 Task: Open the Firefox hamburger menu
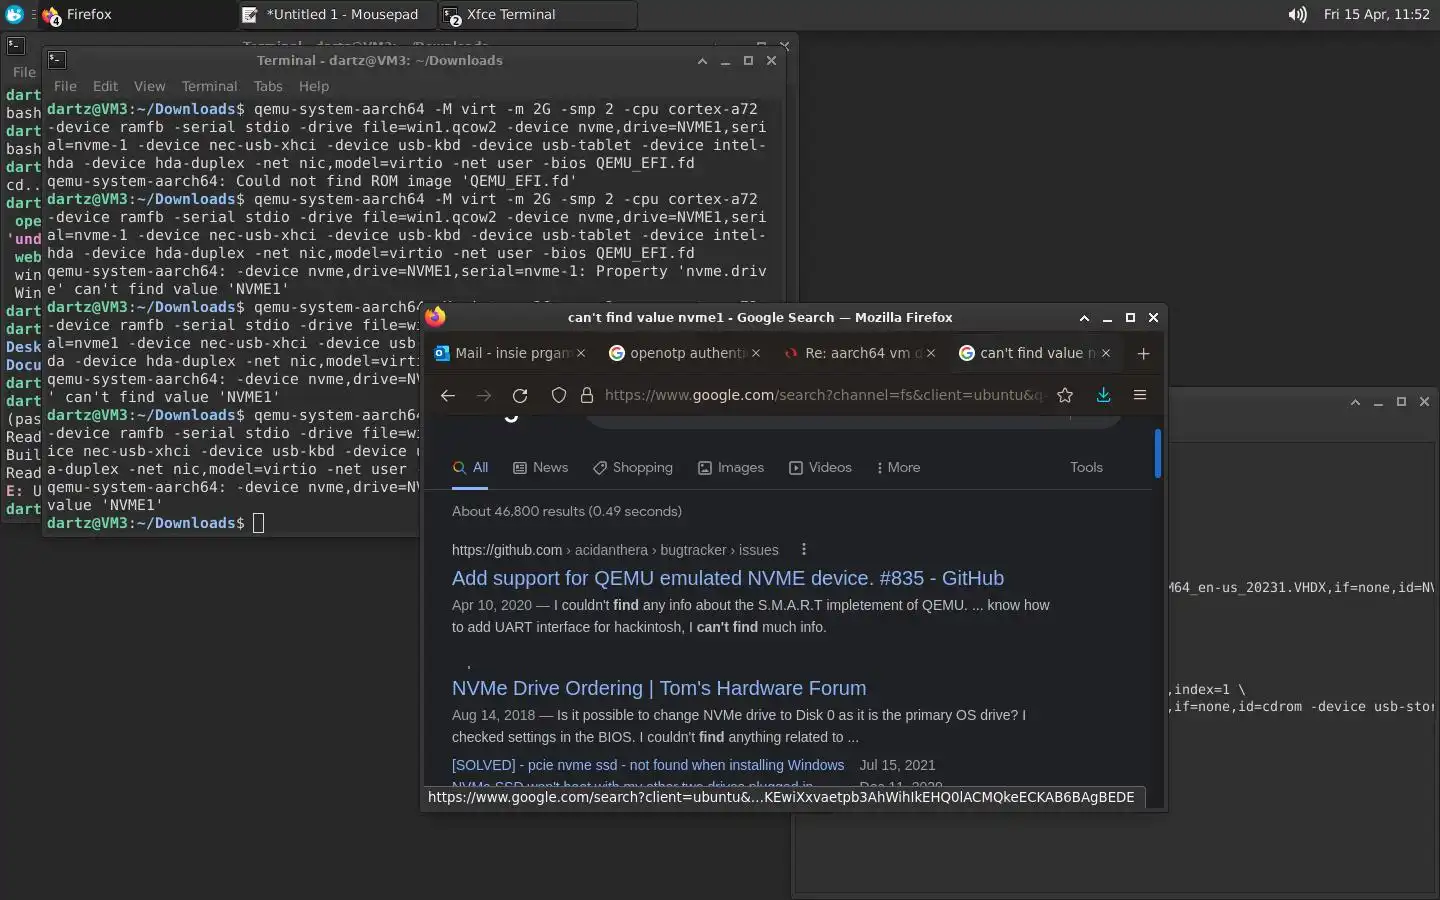[1139, 395]
